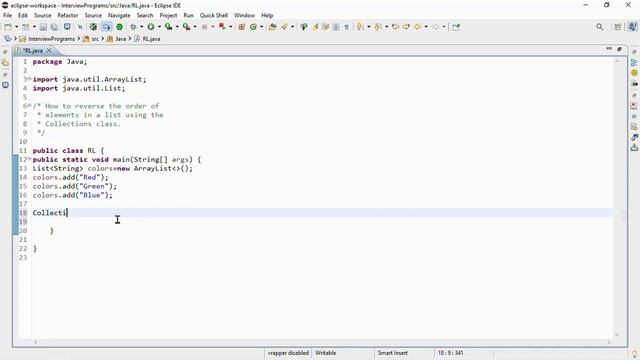Toggle the highlighted blue toolbar button

107,27
